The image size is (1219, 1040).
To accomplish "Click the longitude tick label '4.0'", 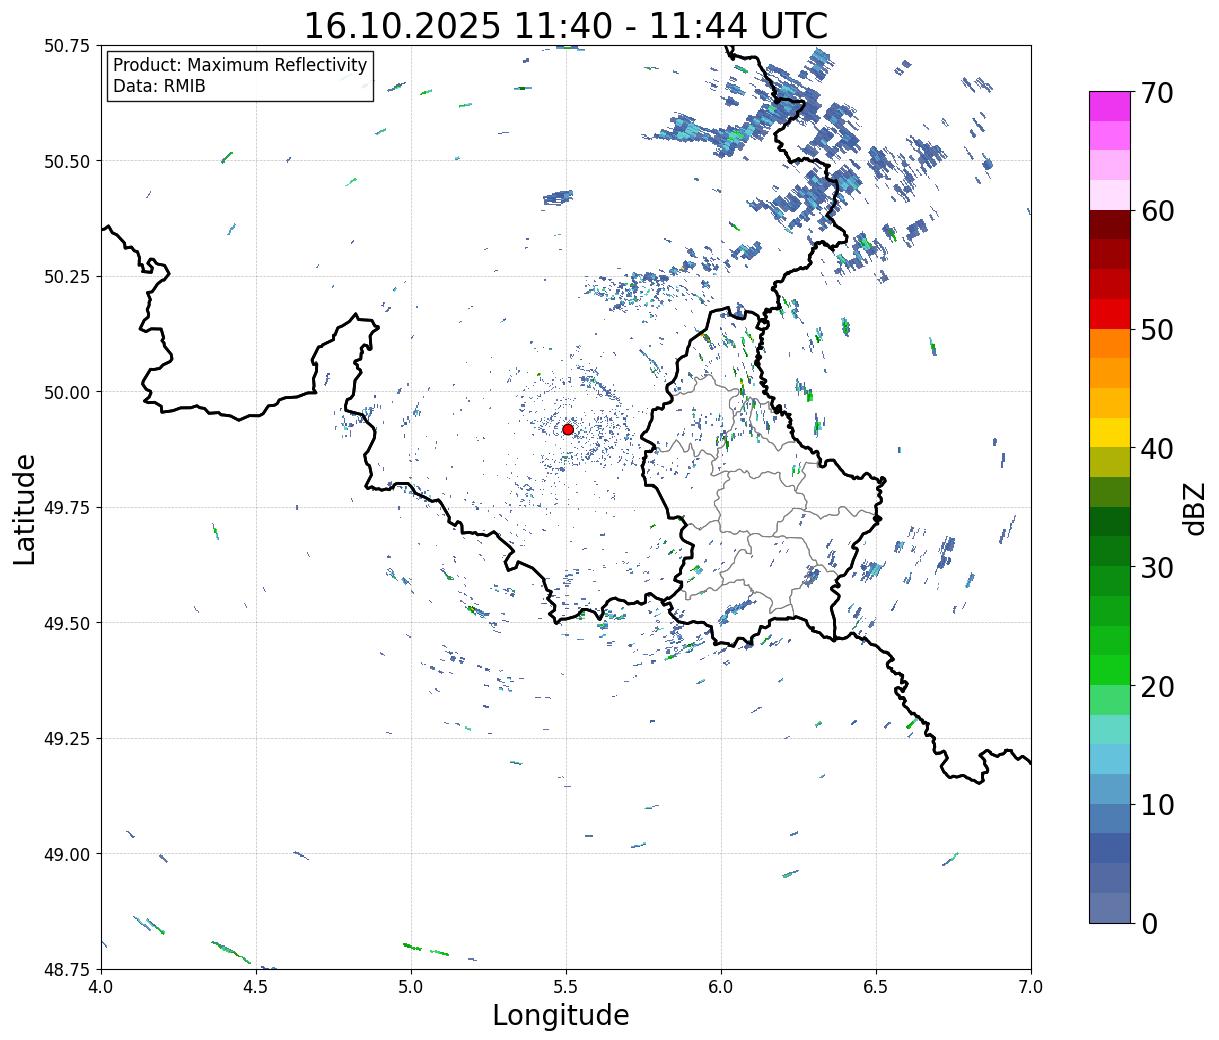I will (101, 987).
